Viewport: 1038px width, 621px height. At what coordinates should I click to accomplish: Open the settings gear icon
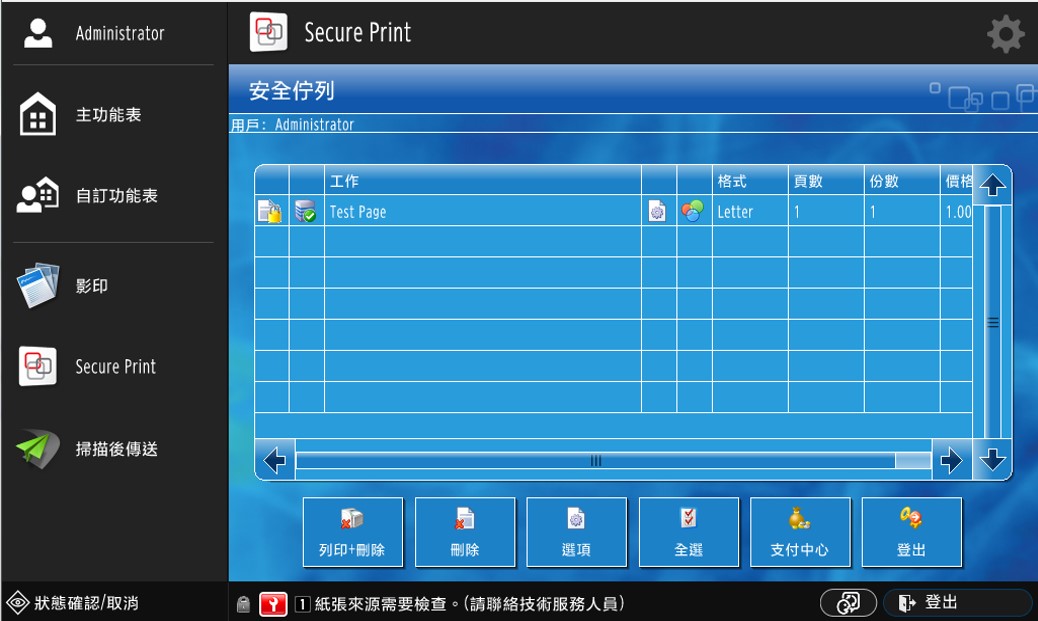pos(1005,34)
